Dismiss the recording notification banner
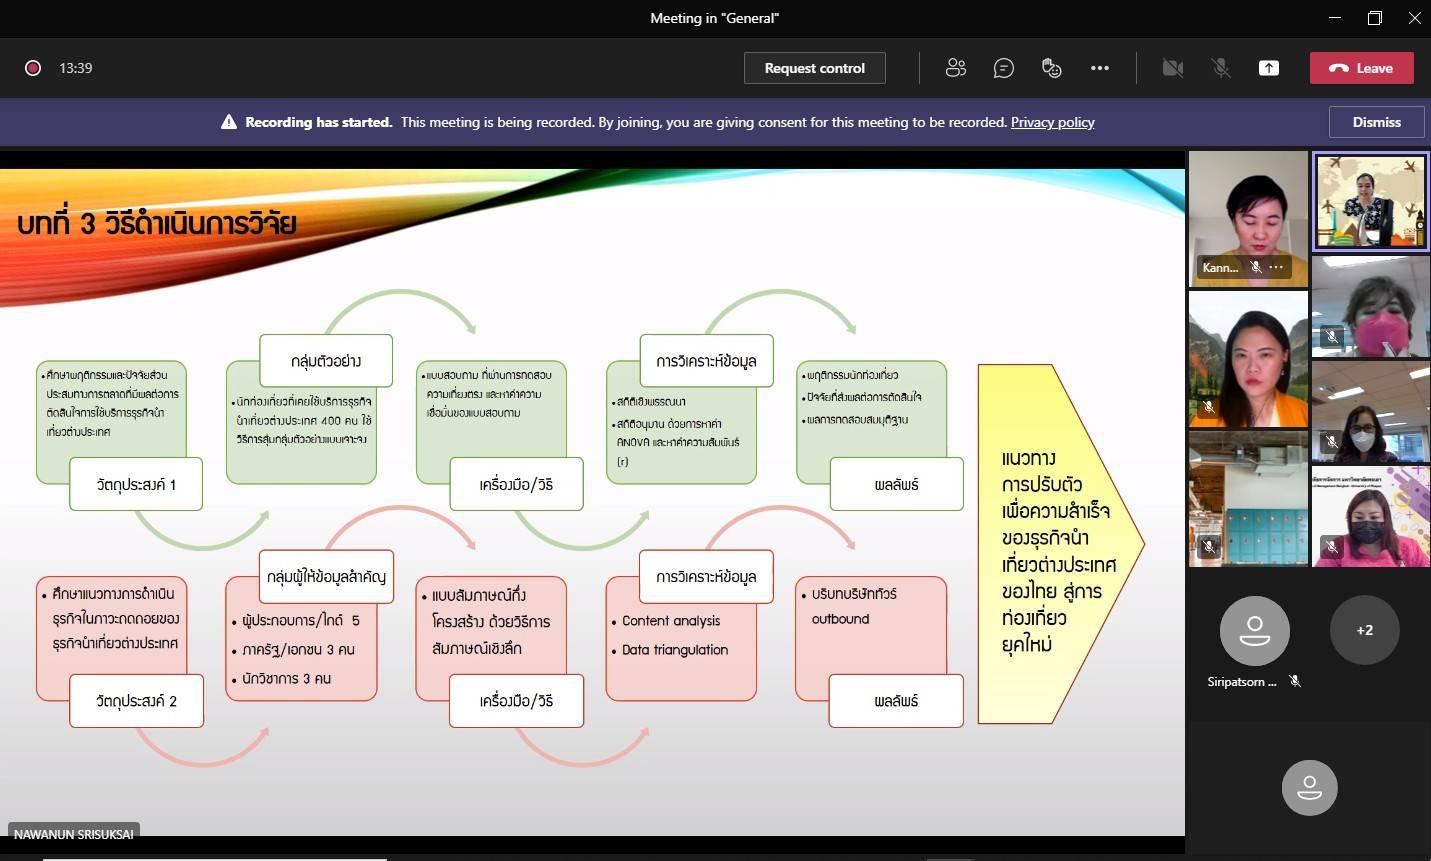 1376,122
